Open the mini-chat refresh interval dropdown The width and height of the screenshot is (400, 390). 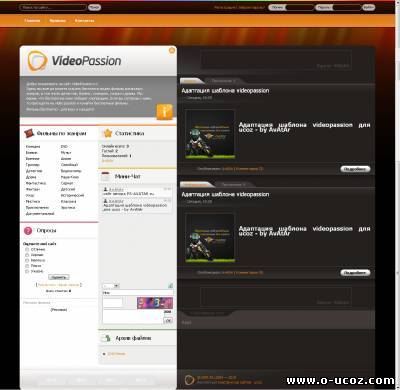(111, 286)
